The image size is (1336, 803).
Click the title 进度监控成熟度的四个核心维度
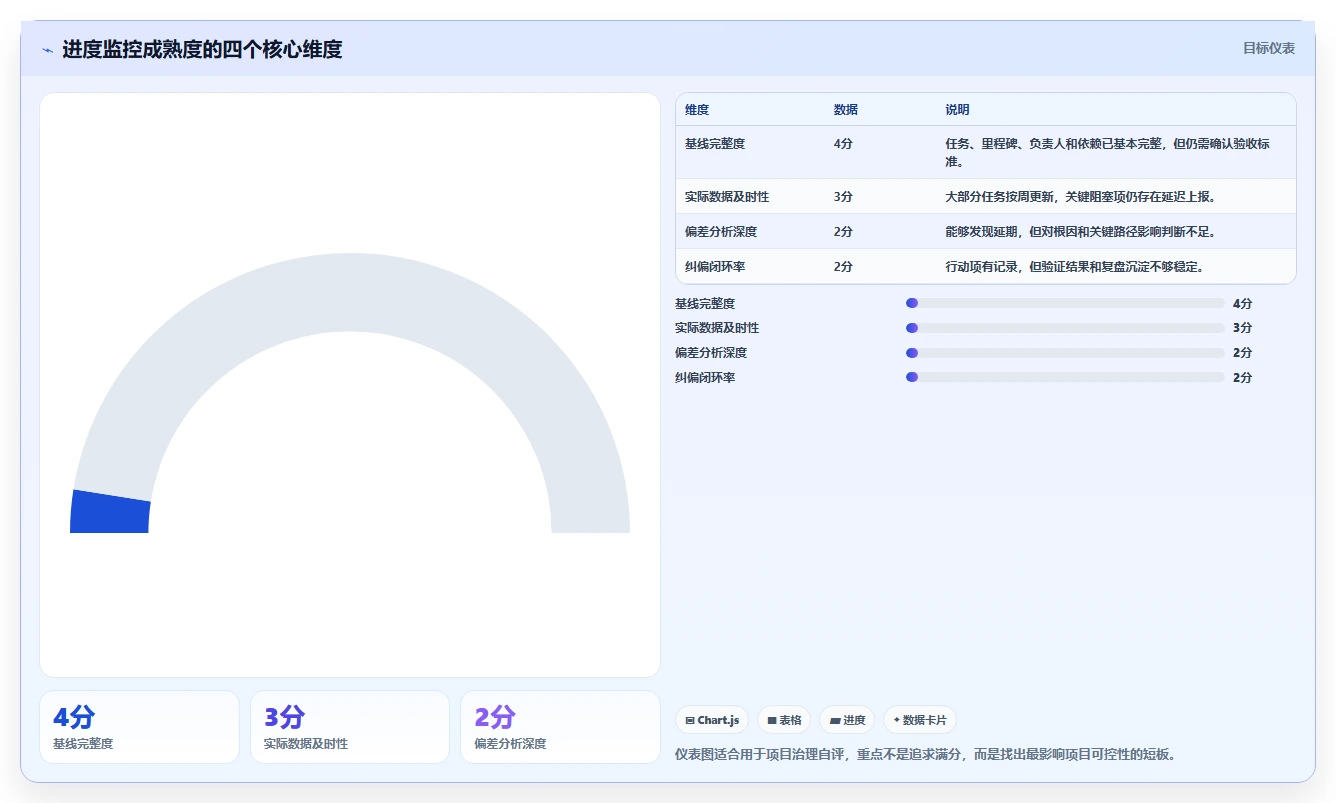point(202,49)
